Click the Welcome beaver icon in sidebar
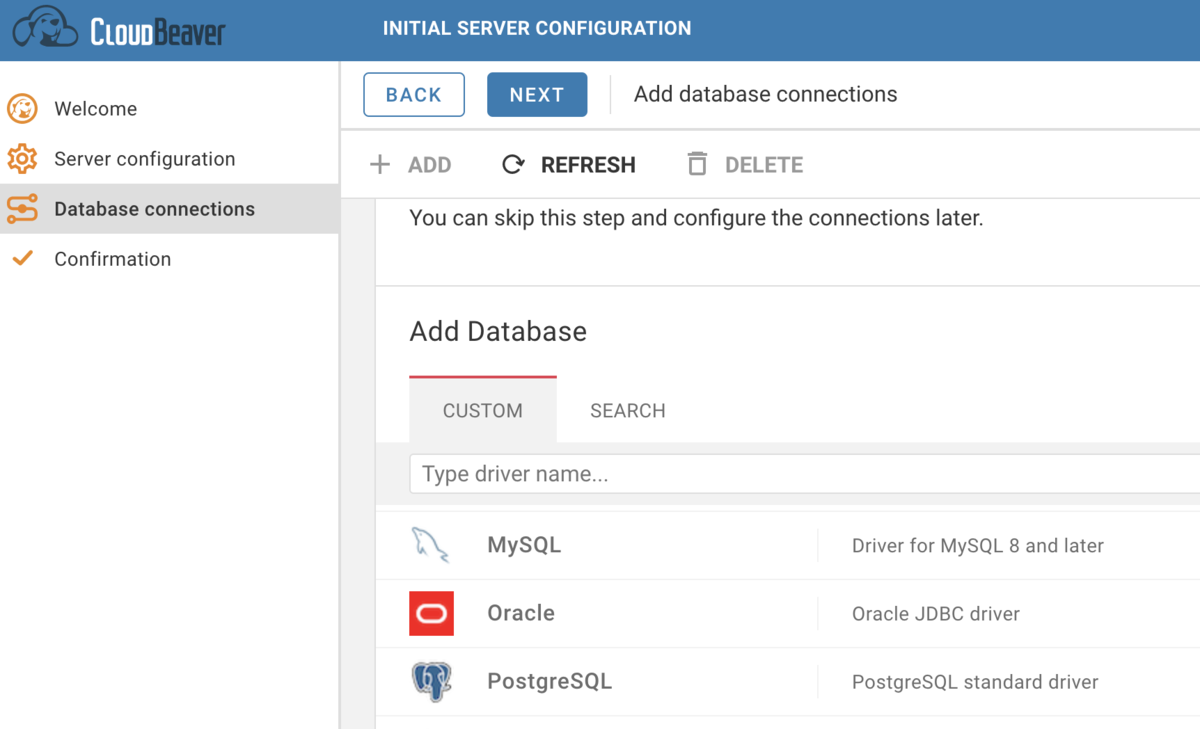Screen dimensions: 1200x729 [x=22, y=109]
